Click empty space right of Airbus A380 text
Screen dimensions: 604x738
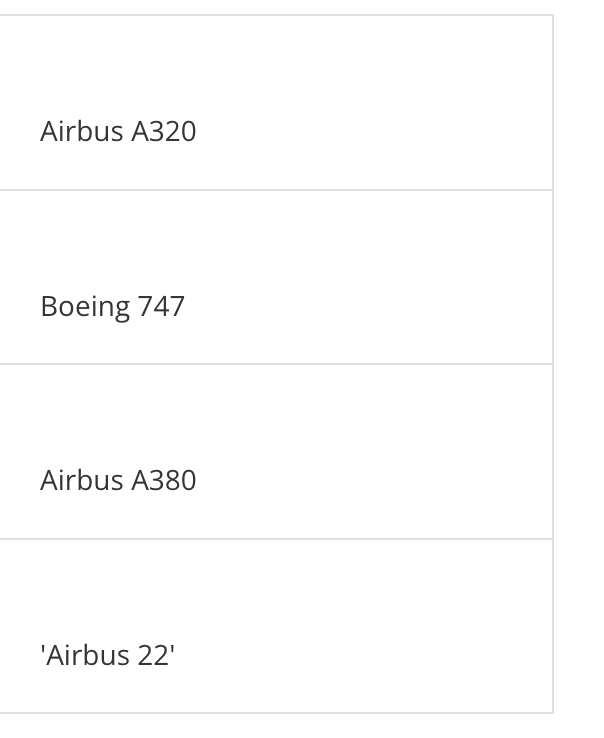(380, 480)
